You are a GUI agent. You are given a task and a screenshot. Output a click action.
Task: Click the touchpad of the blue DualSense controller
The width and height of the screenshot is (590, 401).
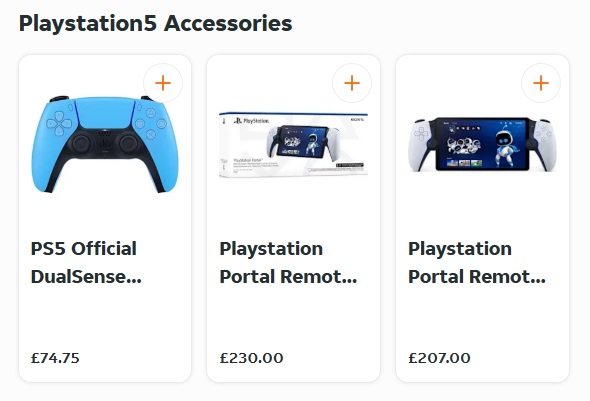pyautogui.click(x=105, y=113)
